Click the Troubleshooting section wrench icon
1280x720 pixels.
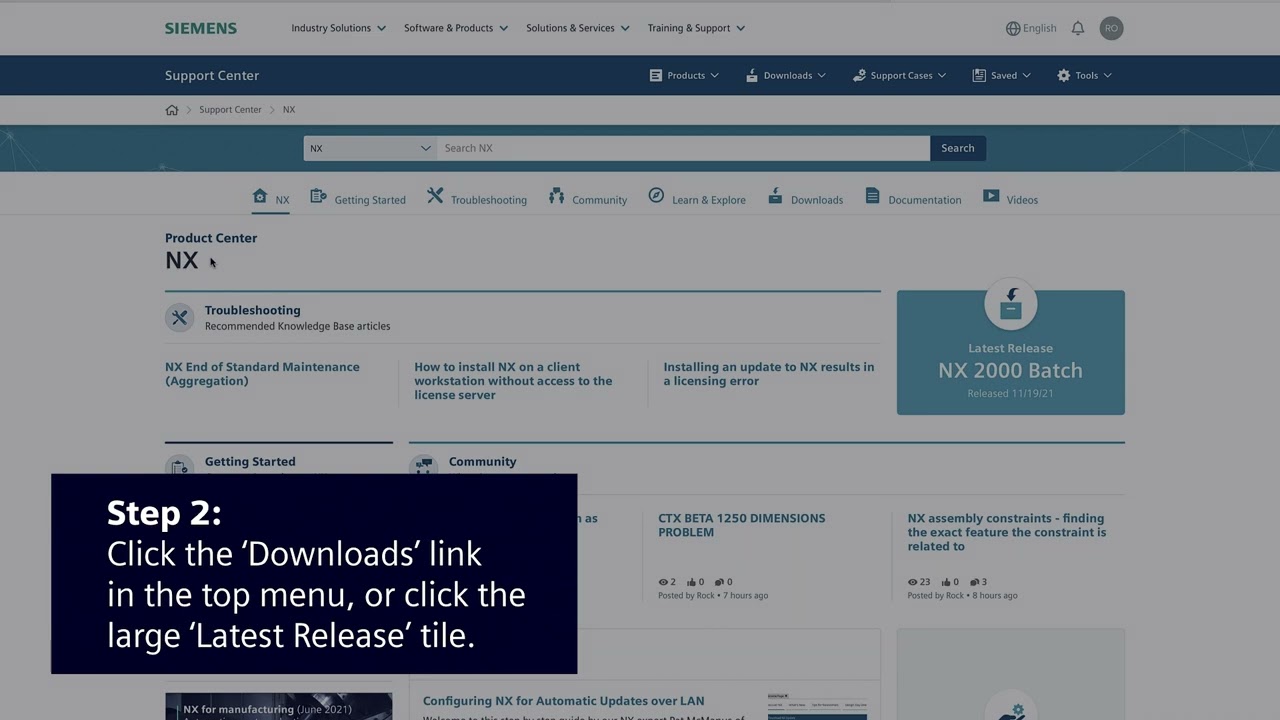(180, 318)
